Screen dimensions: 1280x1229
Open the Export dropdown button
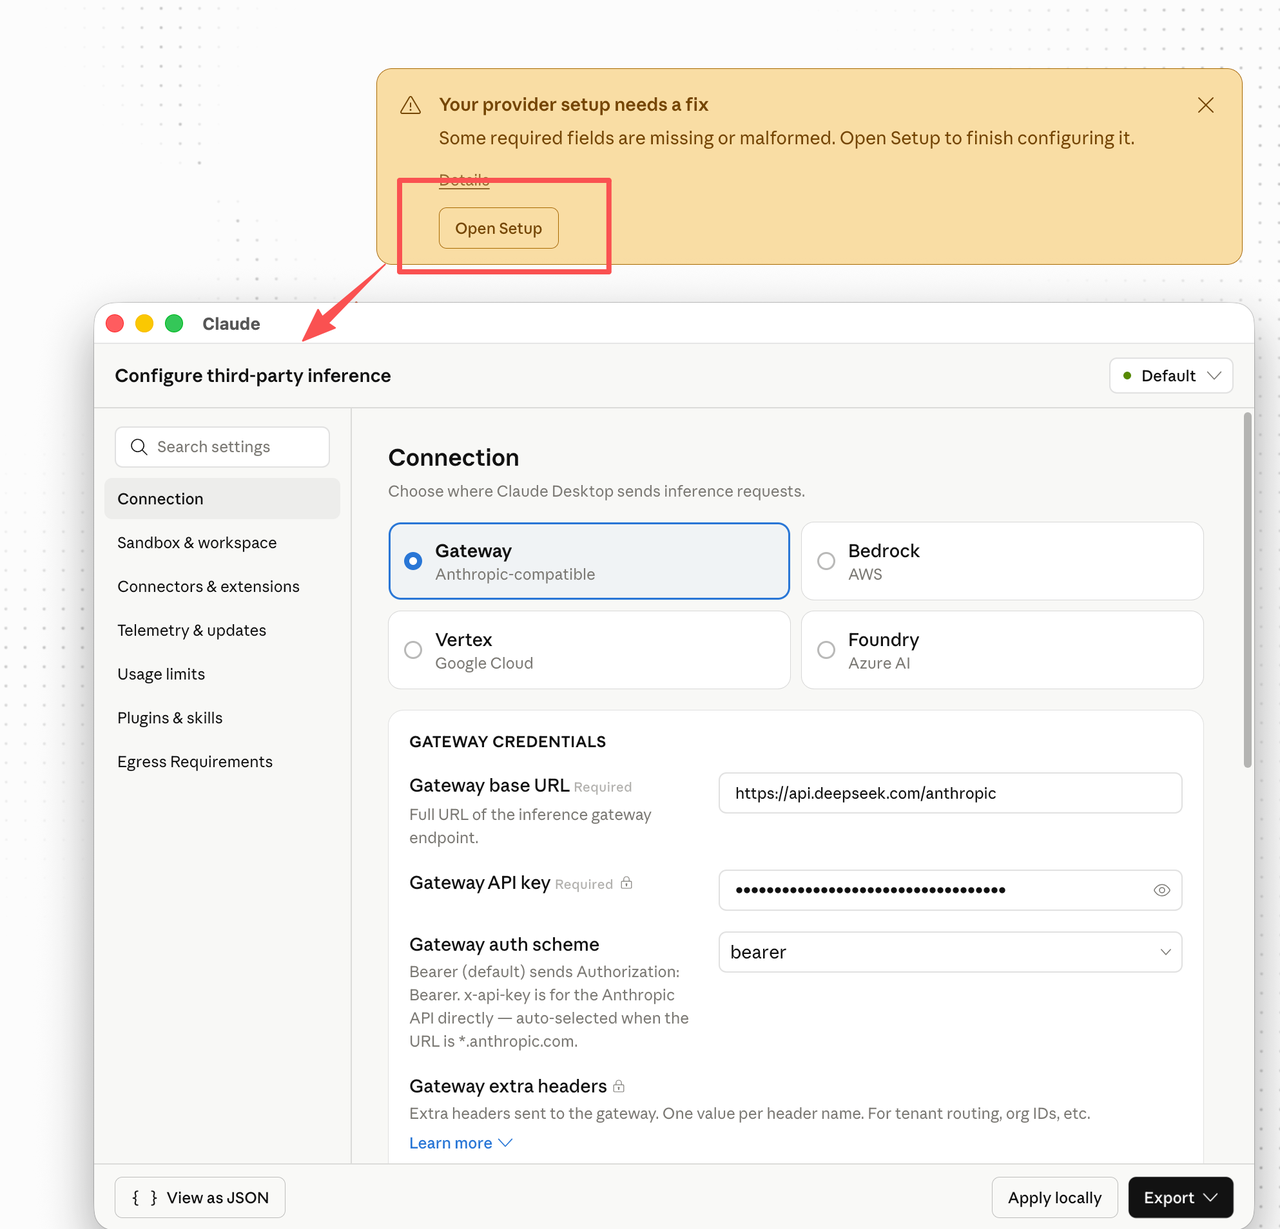pyautogui.click(x=1180, y=1198)
